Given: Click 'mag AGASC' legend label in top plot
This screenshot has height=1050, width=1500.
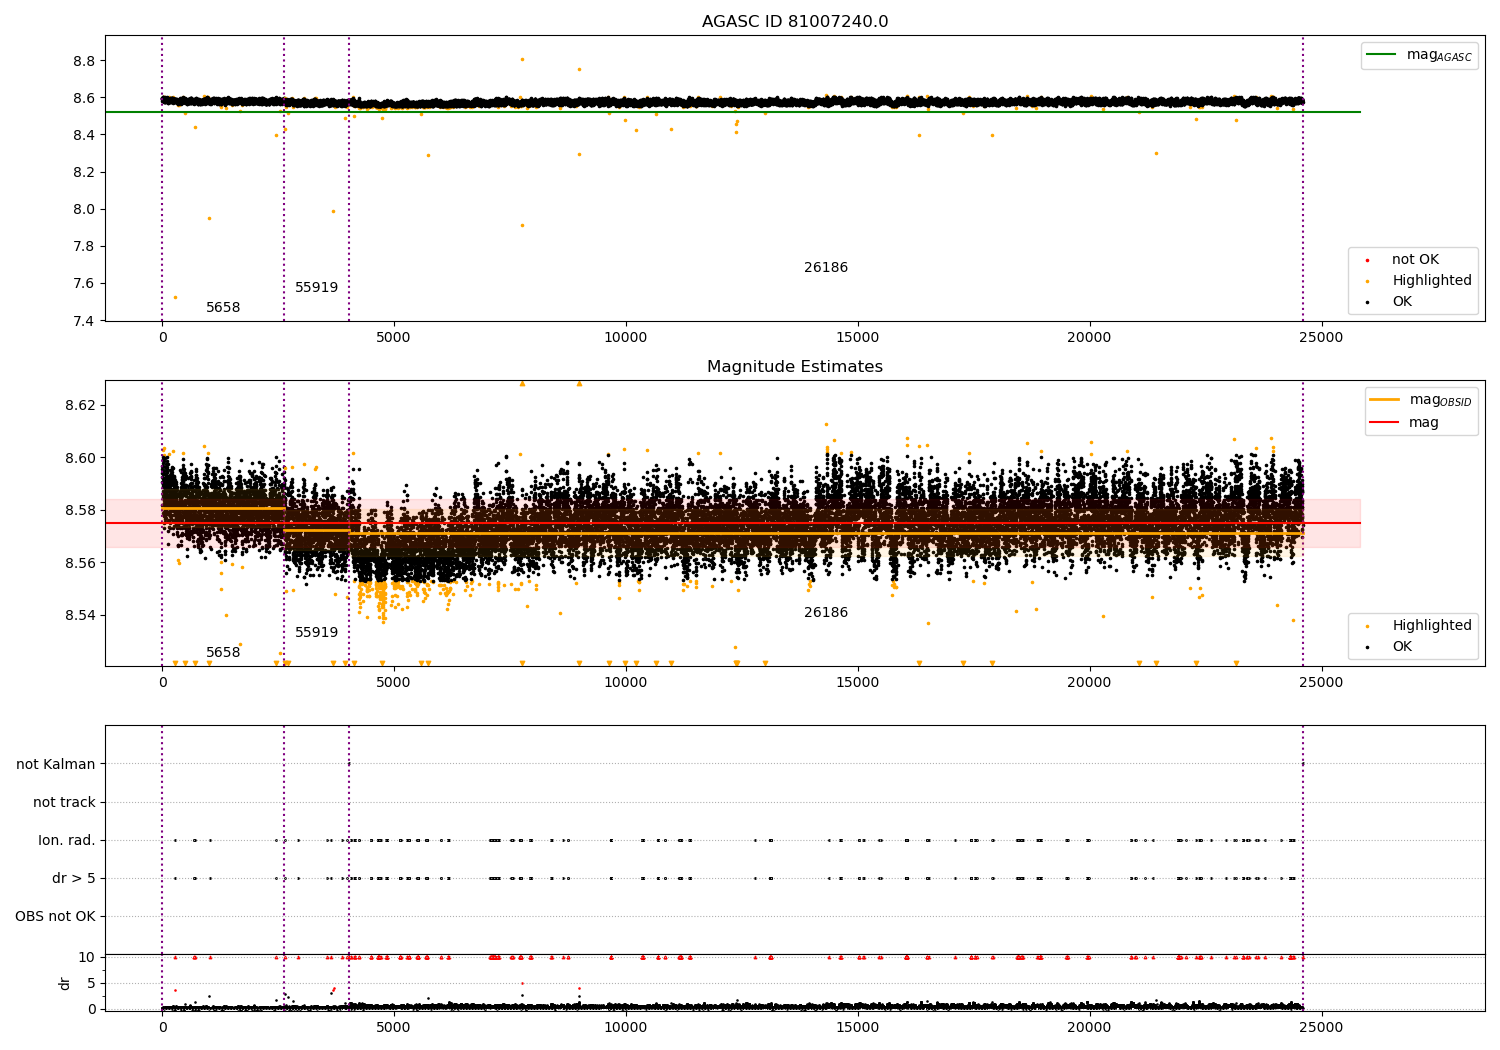Looking at the screenshot, I should pyautogui.click(x=1439, y=55).
